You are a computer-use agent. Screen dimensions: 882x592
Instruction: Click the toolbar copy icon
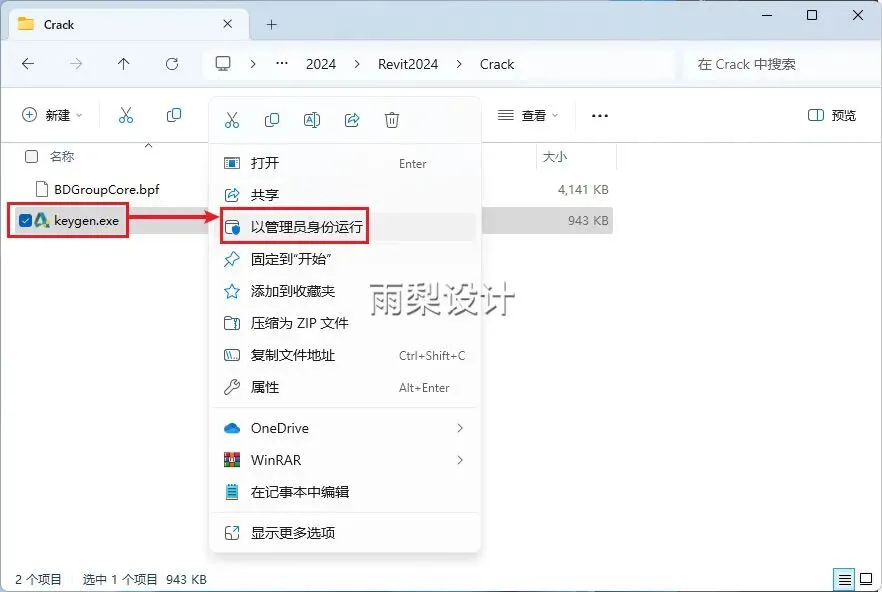point(174,115)
